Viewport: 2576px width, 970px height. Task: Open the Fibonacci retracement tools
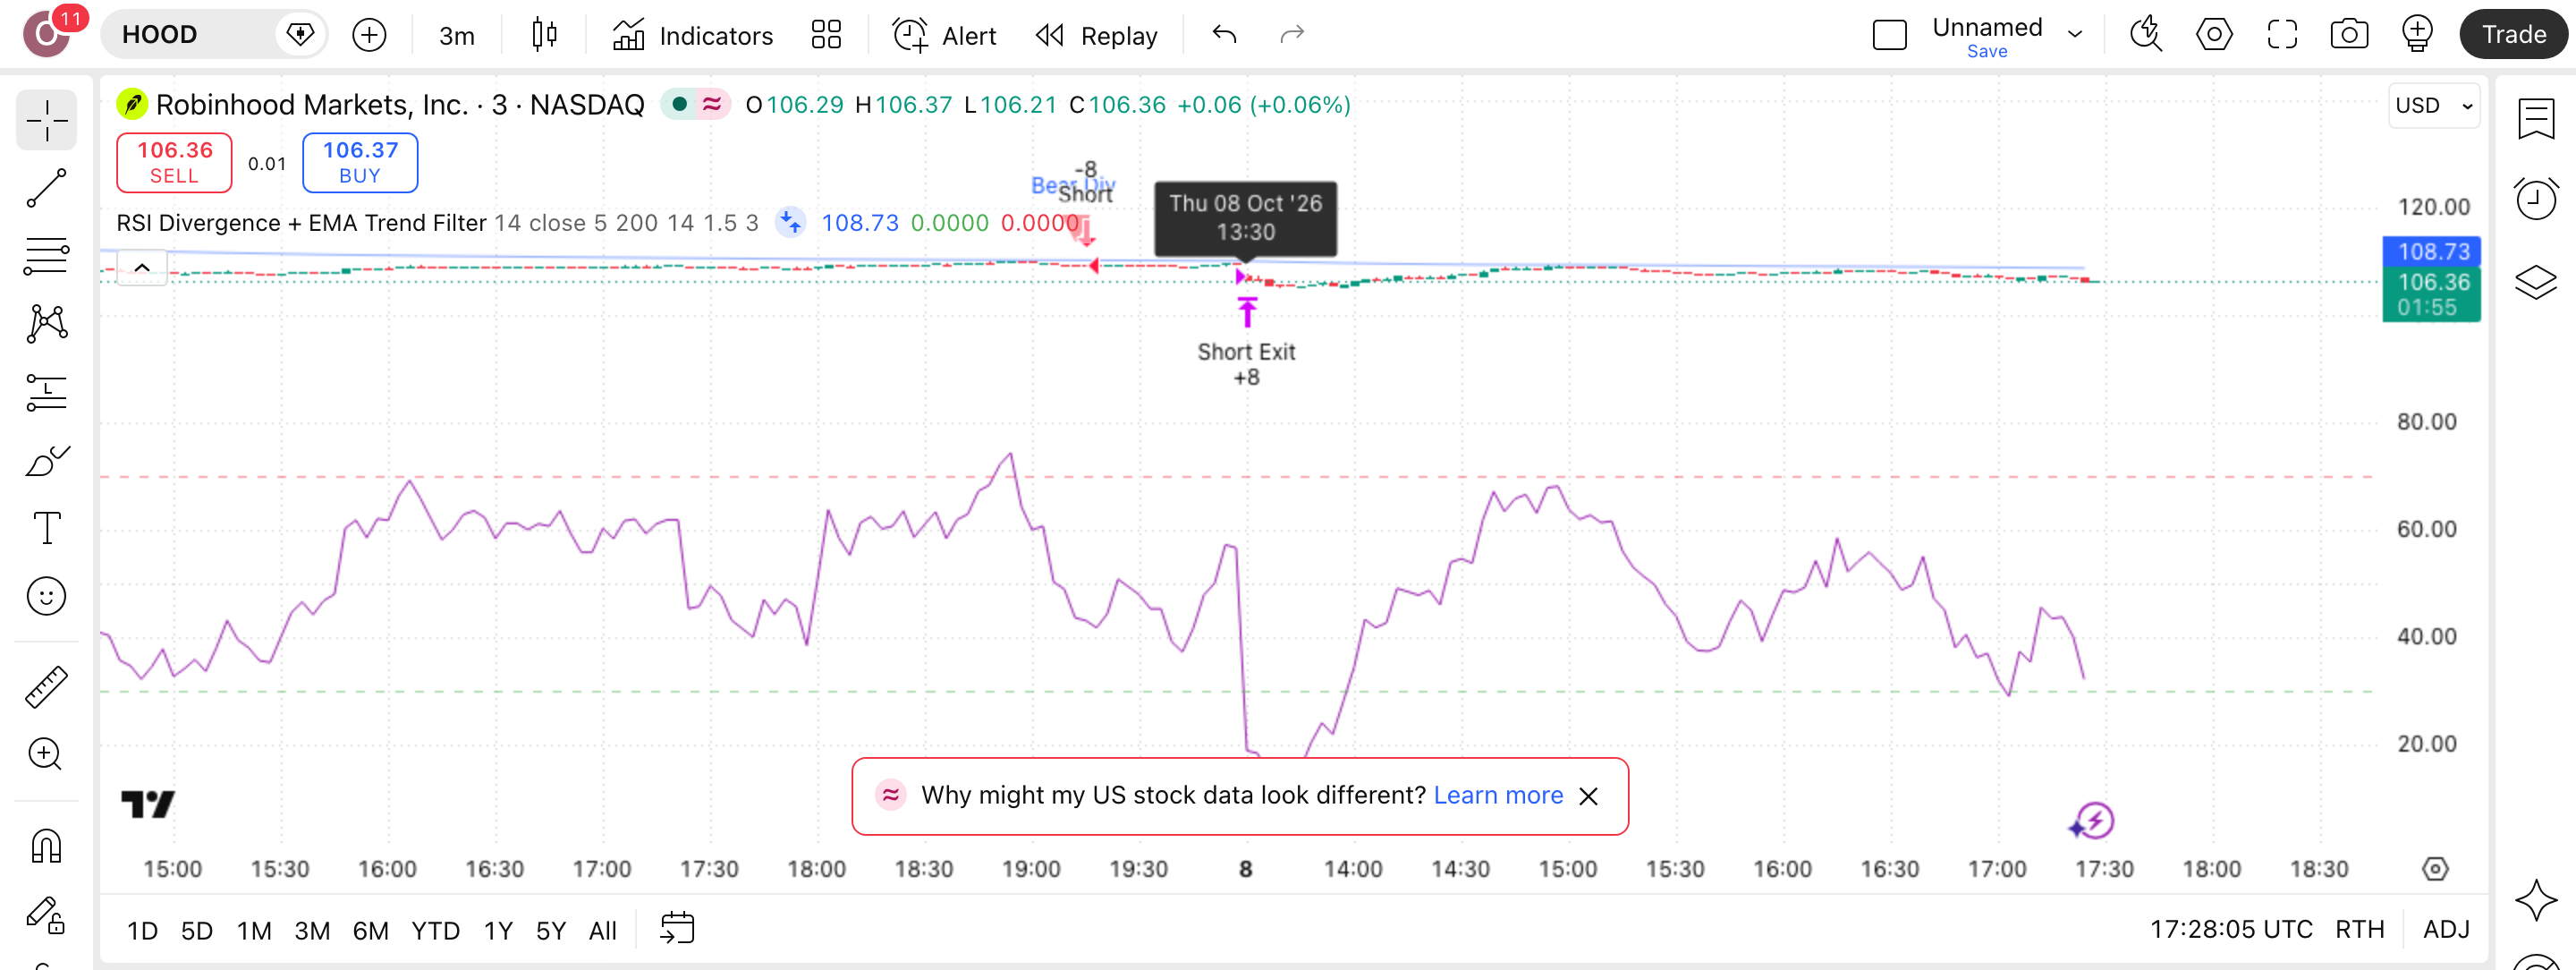(47, 255)
